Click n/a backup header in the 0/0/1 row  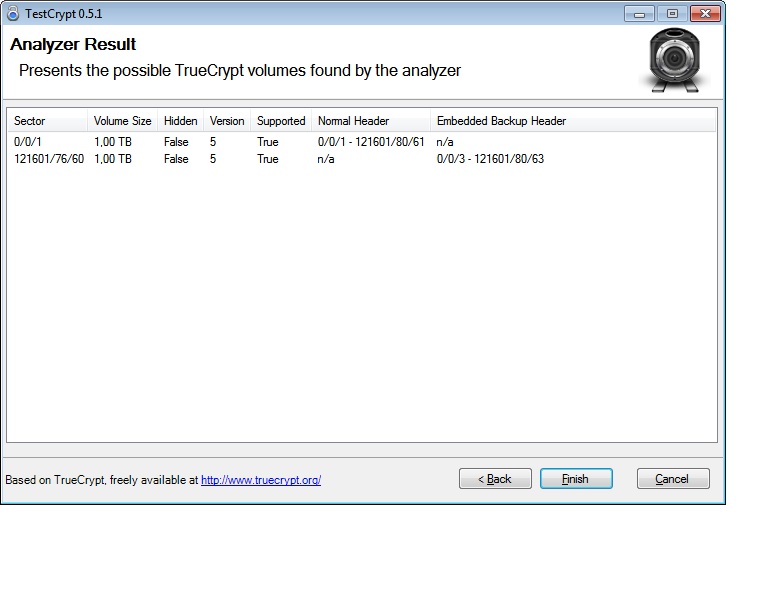pyautogui.click(x=445, y=142)
